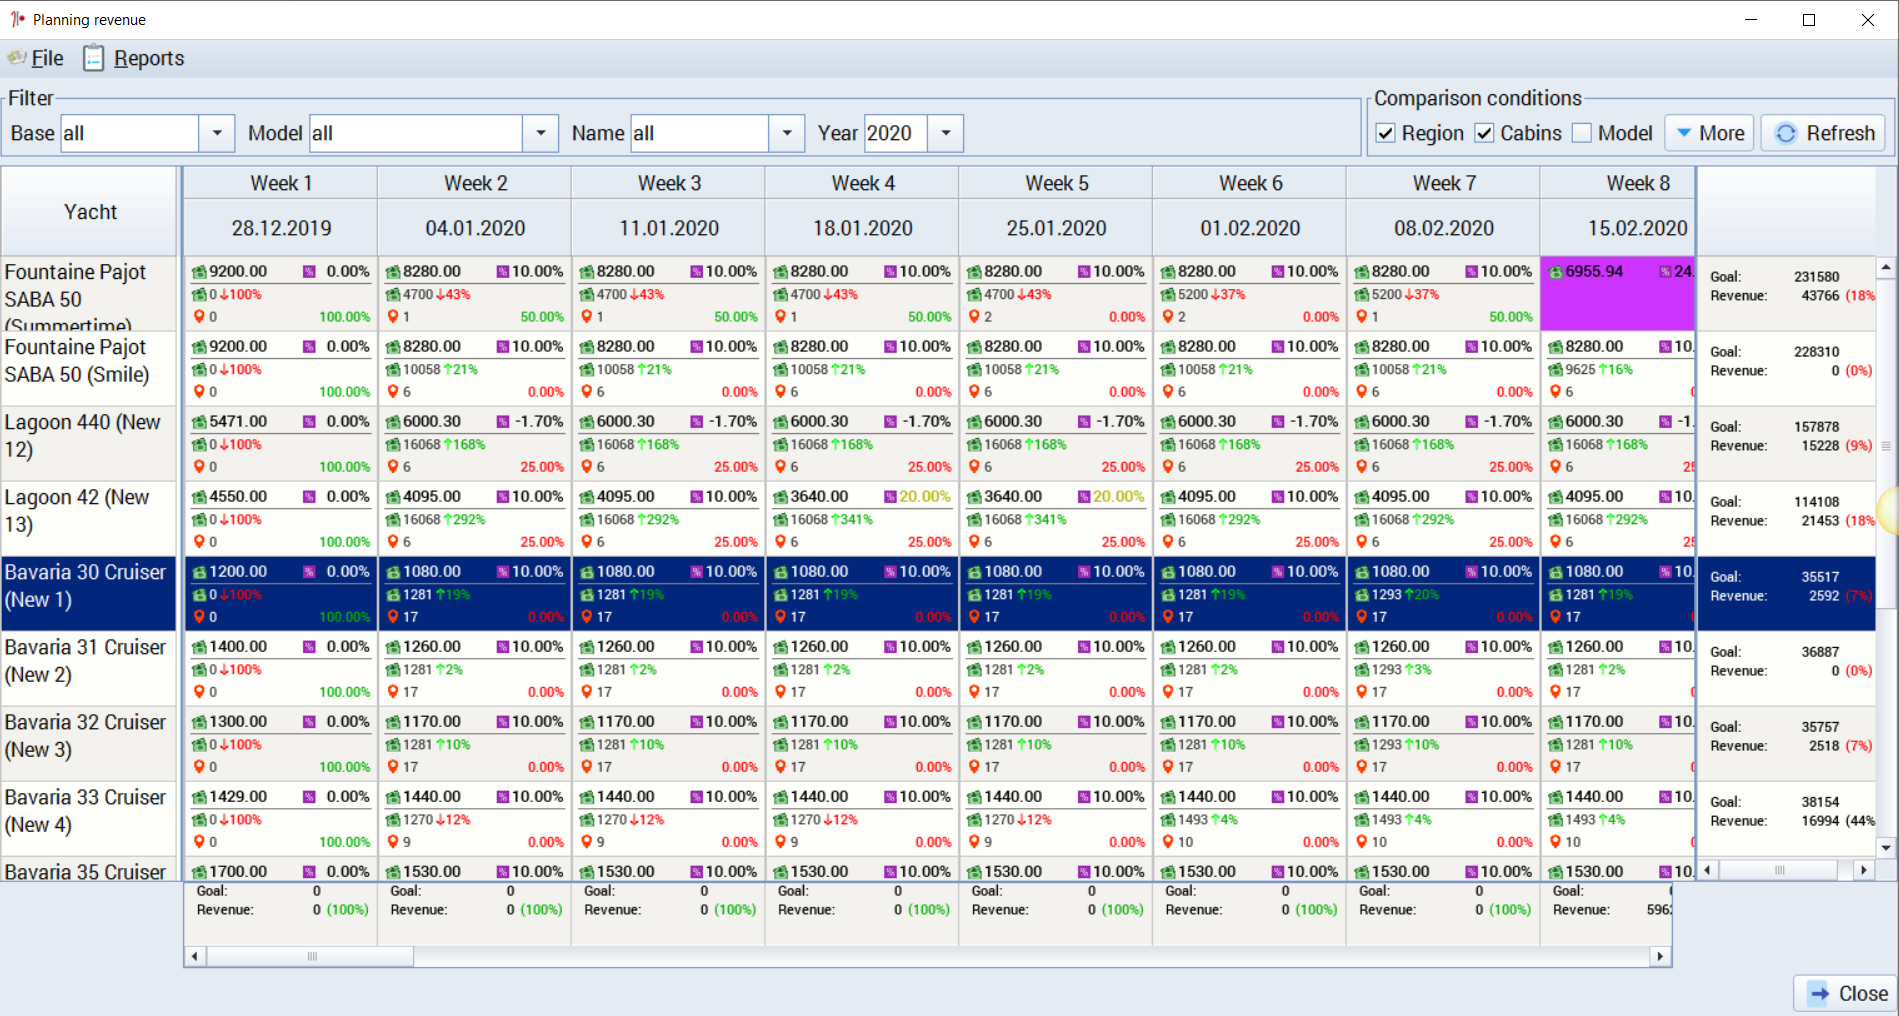Image resolution: width=1899 pixels, height=1016 pixels.
Task: Click the Close button
Action: point(1847,993)
